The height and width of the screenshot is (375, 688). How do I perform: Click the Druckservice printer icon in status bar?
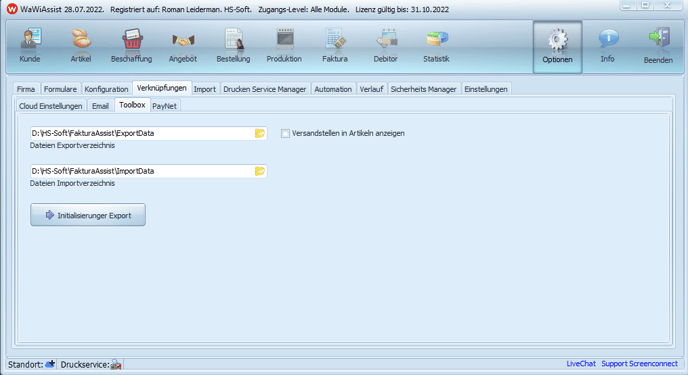click(116, 364)
